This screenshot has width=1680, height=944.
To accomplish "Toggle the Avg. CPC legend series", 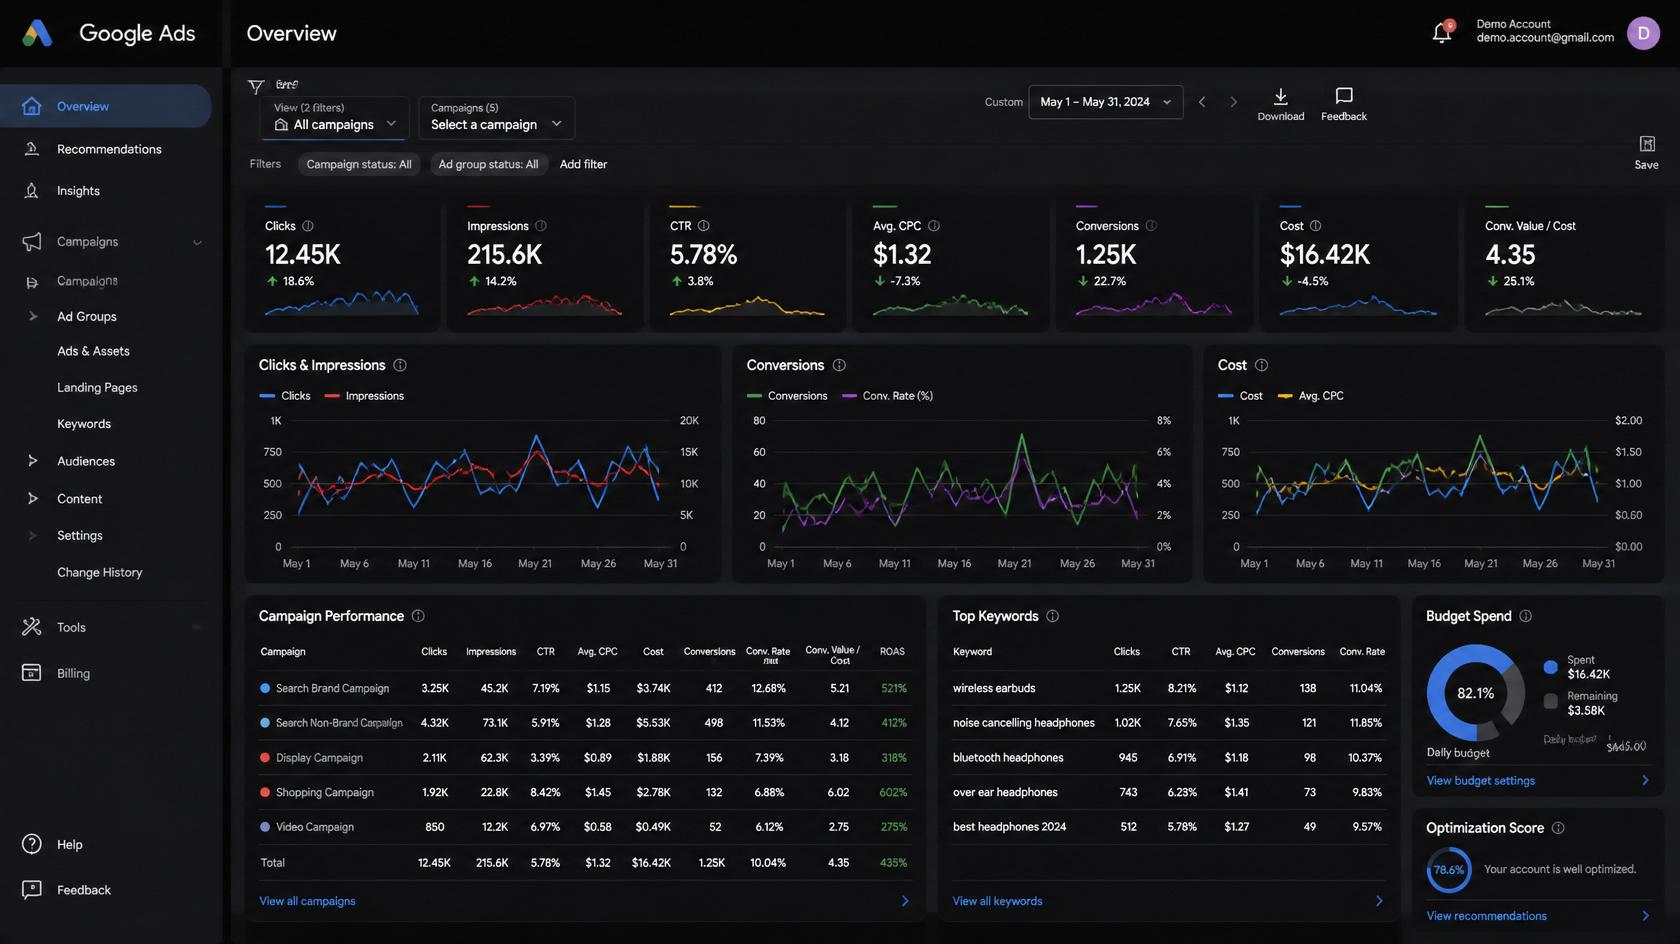I will (x=1310, y=396).
